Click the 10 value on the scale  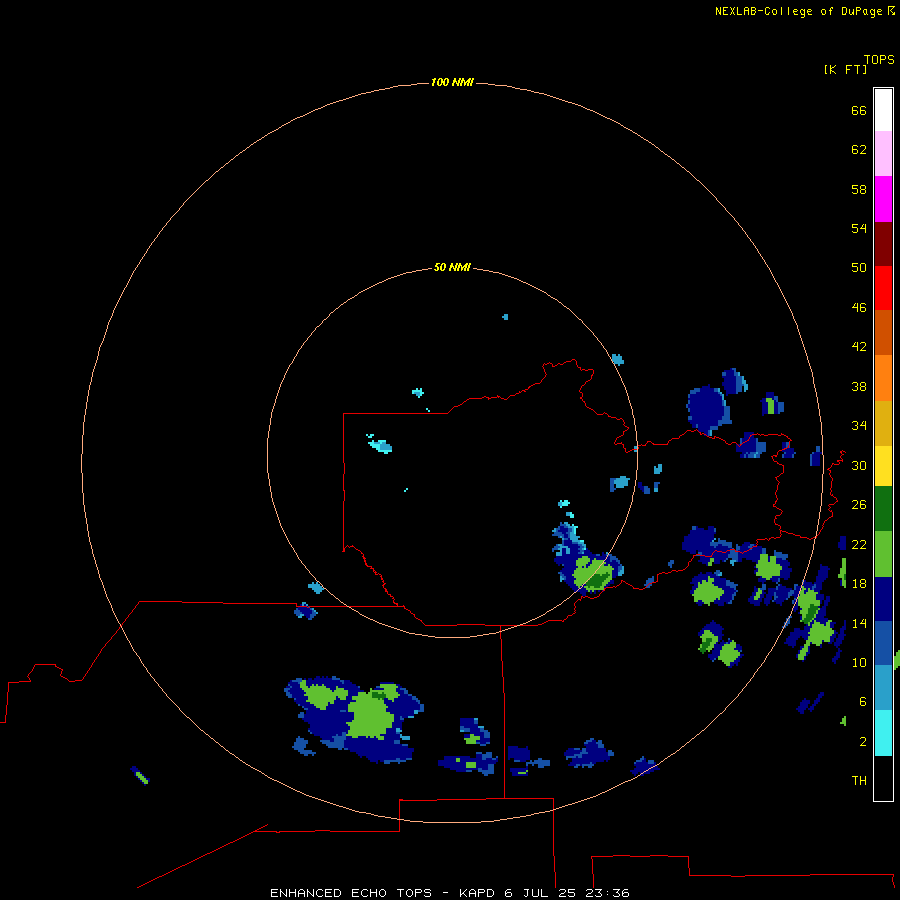point(859,663)
